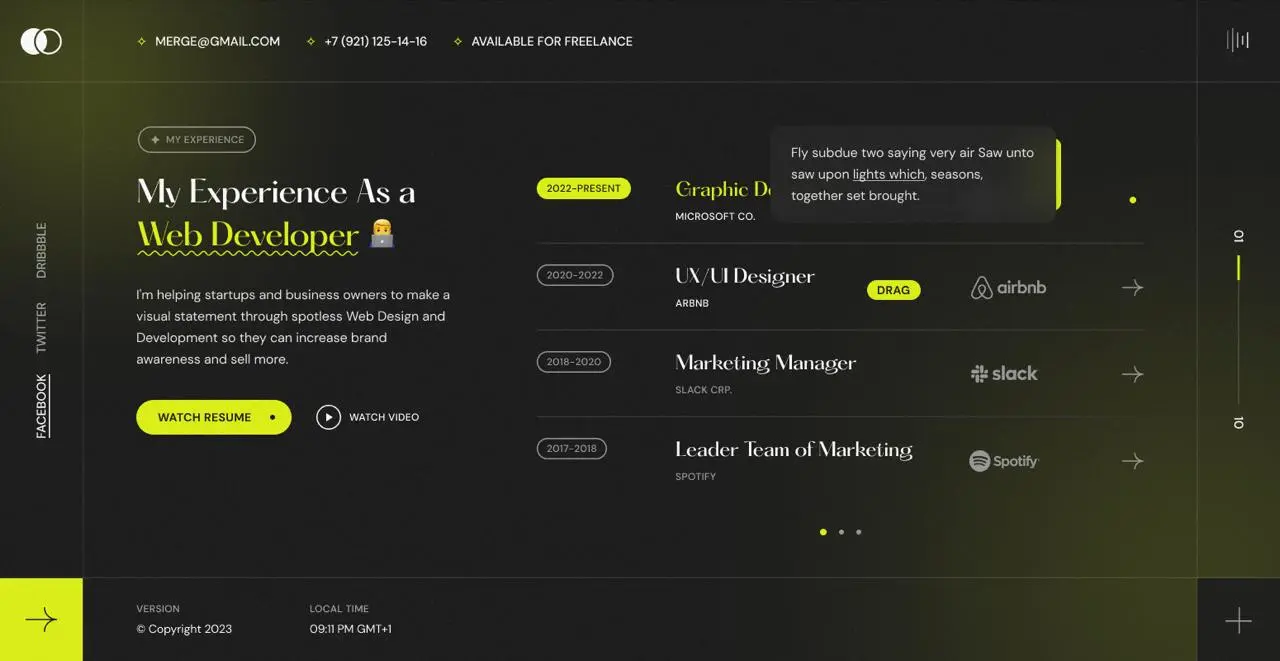Click the Web Developer heading text
Image resolution: width=1280 pixels, height=661 pixels.
click(x=247, y=235)
